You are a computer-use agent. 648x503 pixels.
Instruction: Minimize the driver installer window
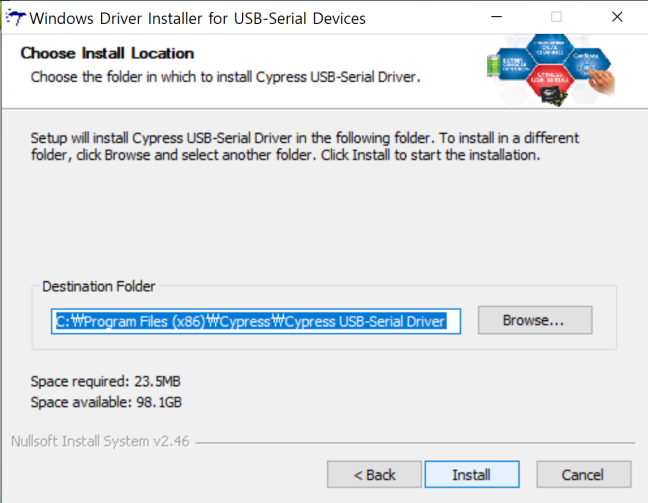pos(496,17)
